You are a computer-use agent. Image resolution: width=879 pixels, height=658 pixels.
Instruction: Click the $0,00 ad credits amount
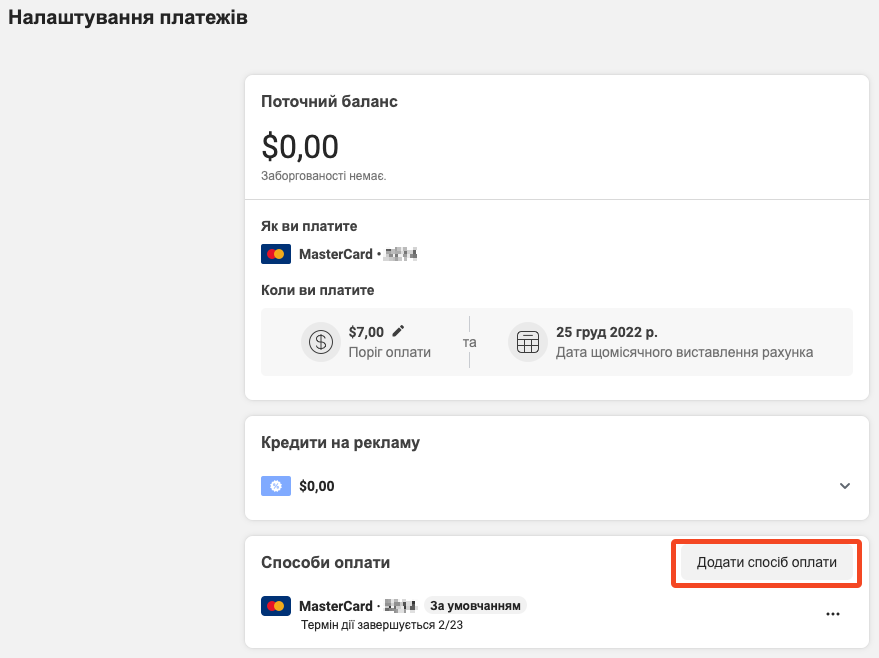point(317,486)
